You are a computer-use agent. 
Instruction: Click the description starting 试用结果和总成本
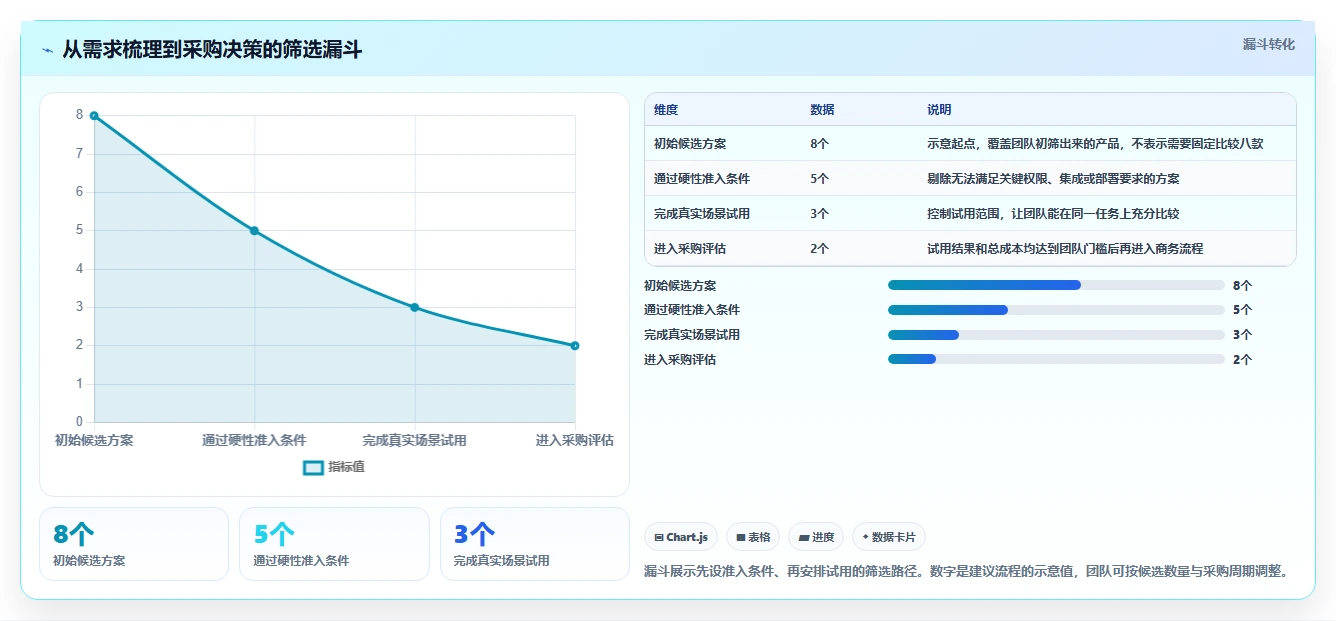pyautogui.click(x=1065, y=249)
